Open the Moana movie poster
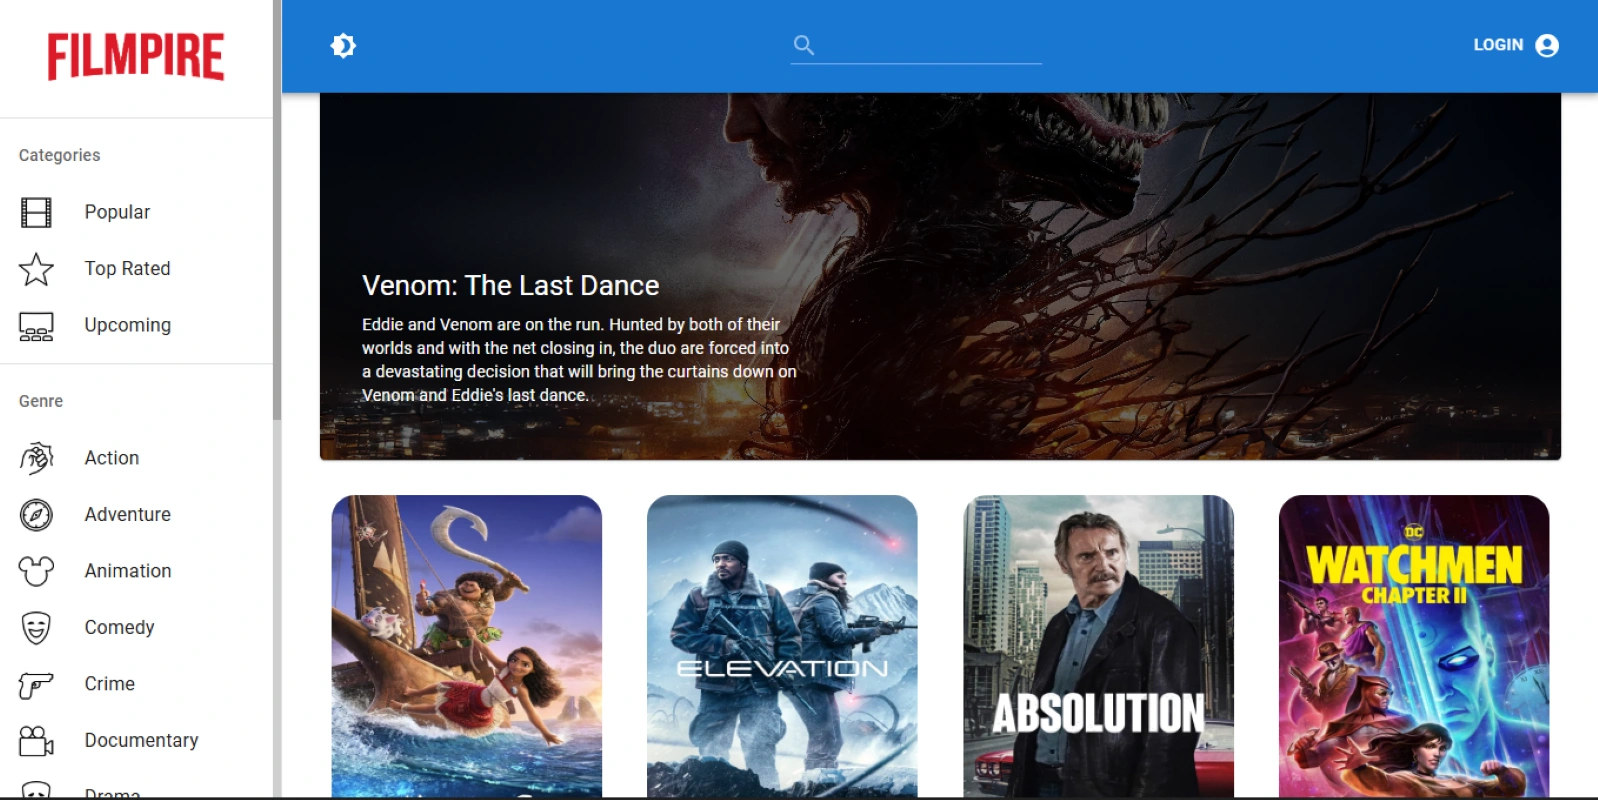Screen dimensions: 1598x800 click(467, 647)
